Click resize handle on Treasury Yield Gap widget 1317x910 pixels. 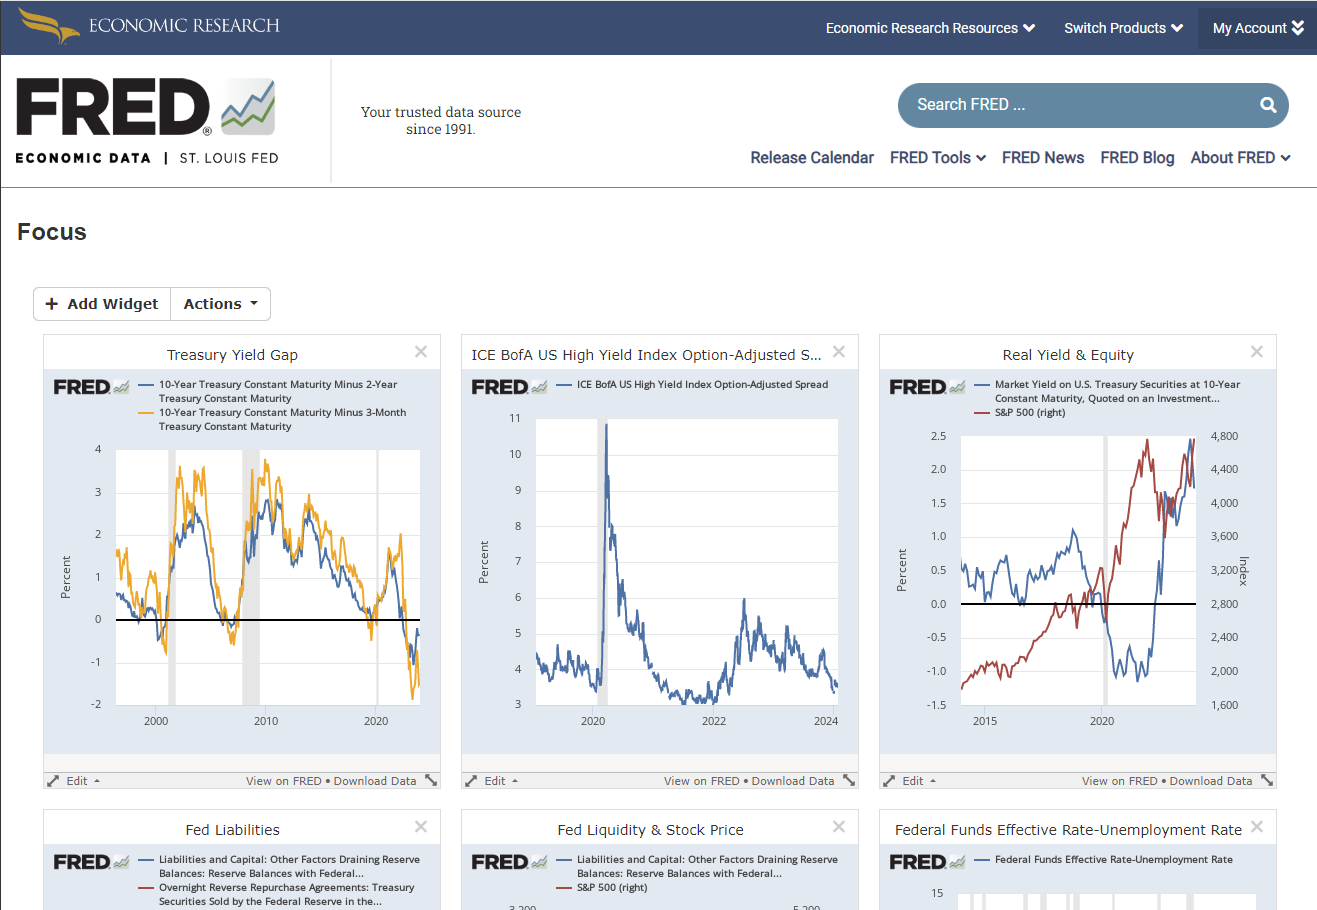coord(431,780)
